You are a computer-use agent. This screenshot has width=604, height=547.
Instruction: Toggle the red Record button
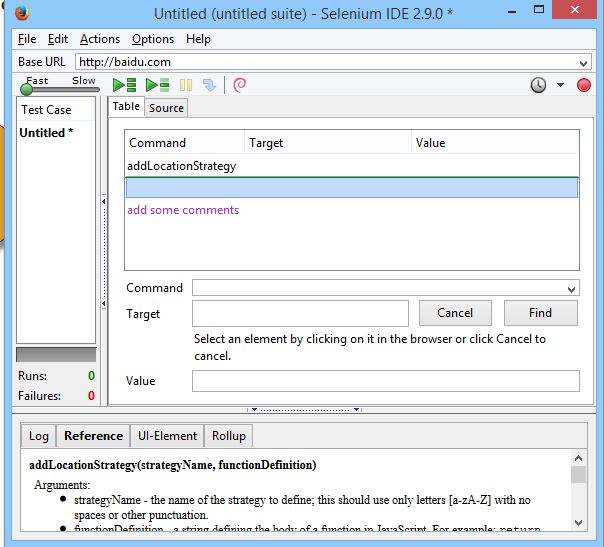point(584,85)
